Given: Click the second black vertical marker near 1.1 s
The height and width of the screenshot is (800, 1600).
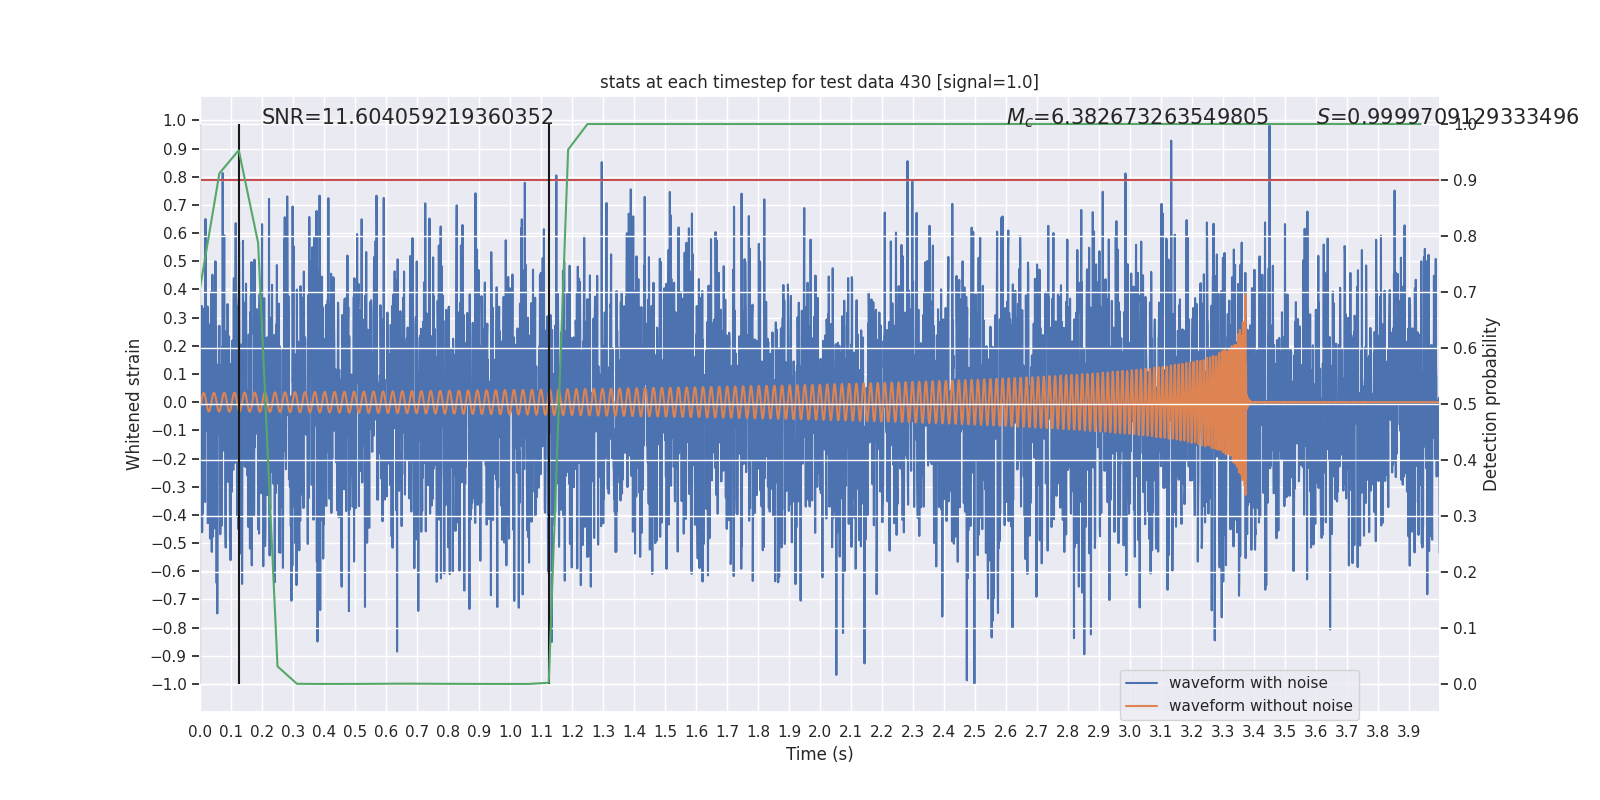Looking at the screenshot, I should pyautogui.click(x=549, y=404).
